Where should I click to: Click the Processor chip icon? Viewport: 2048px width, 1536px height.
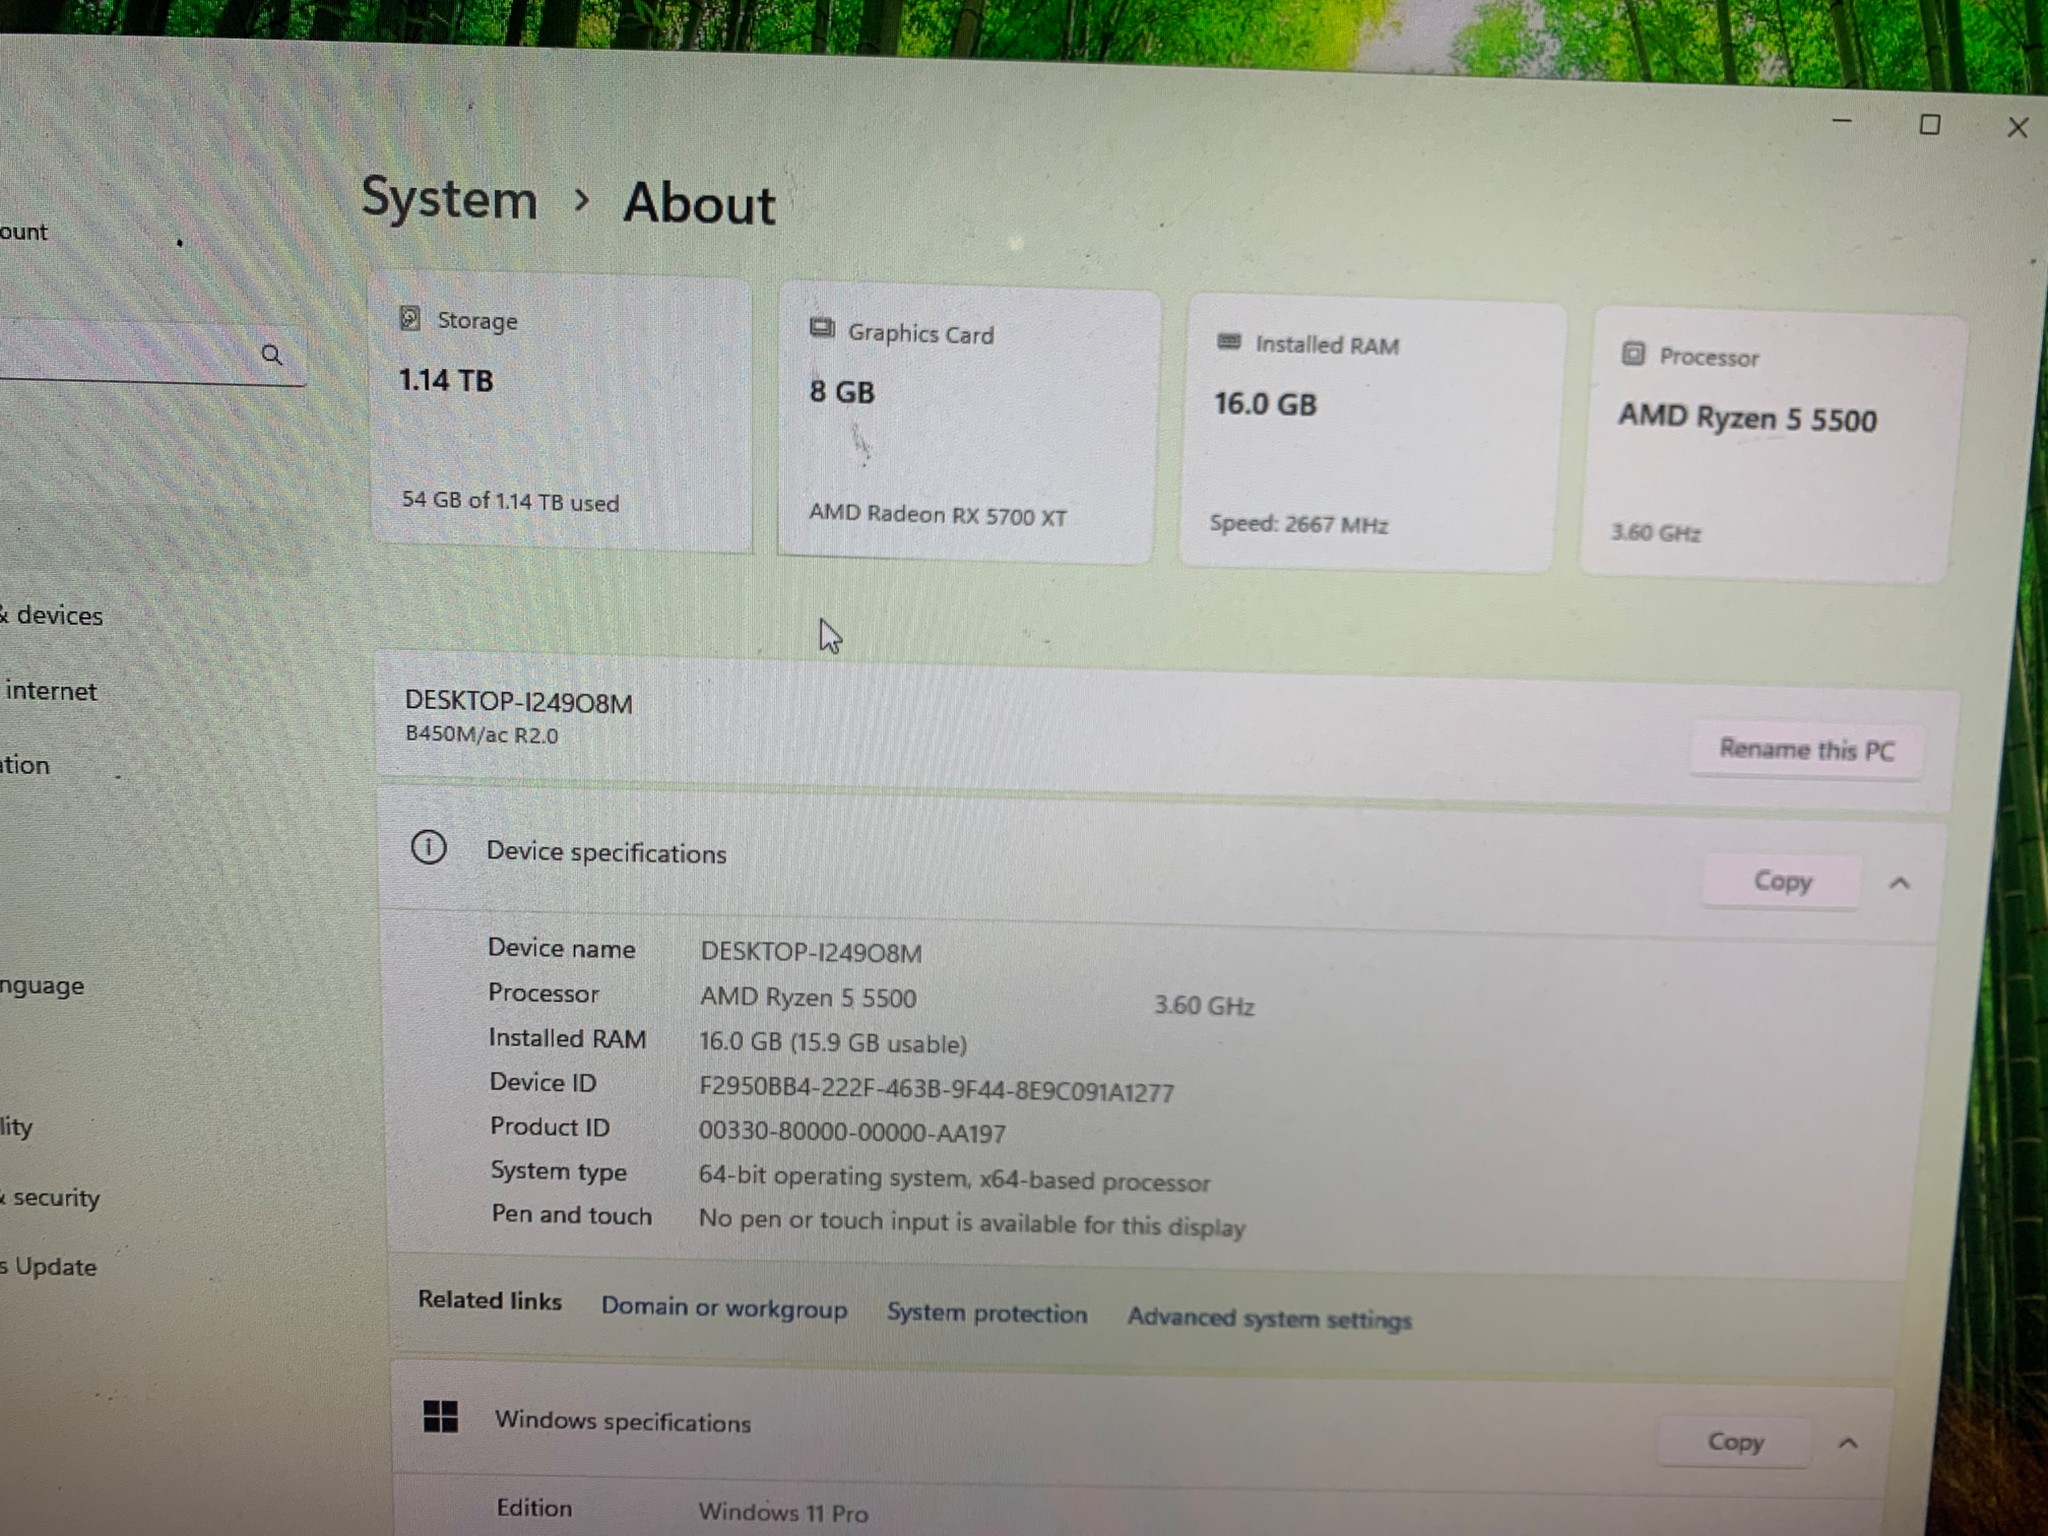1633,353
